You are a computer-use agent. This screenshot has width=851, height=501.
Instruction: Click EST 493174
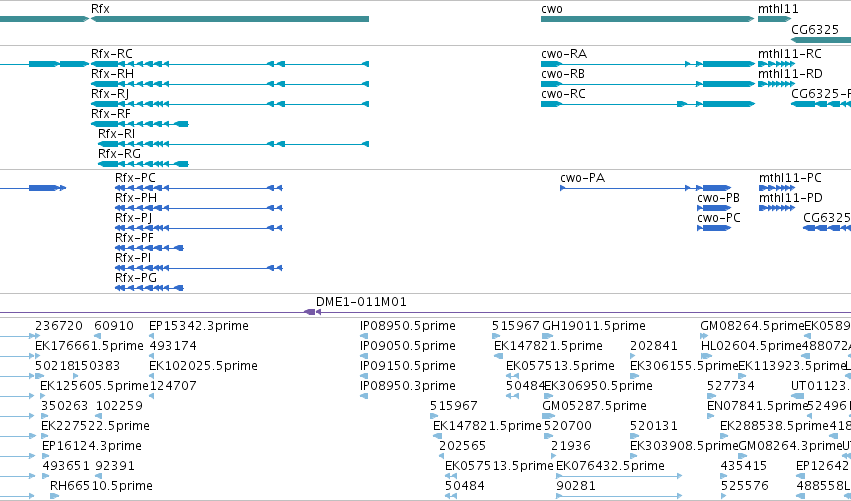pyautogui.click(x=173, y=346)
